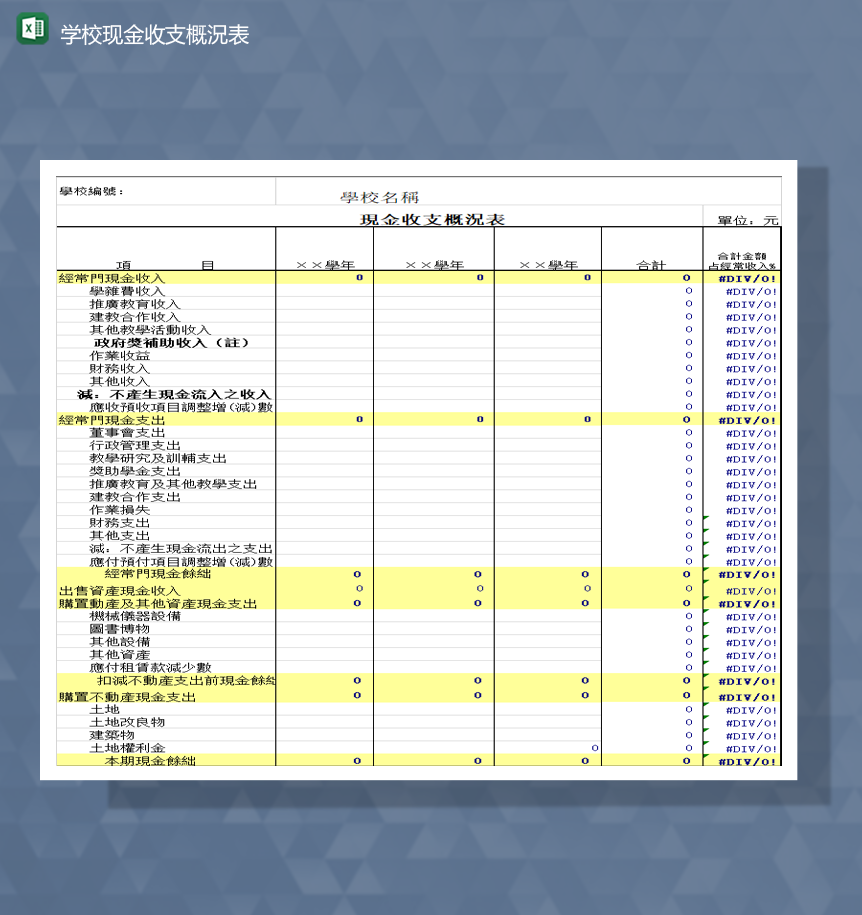Select the 合計 column header cell

[652, 265]
